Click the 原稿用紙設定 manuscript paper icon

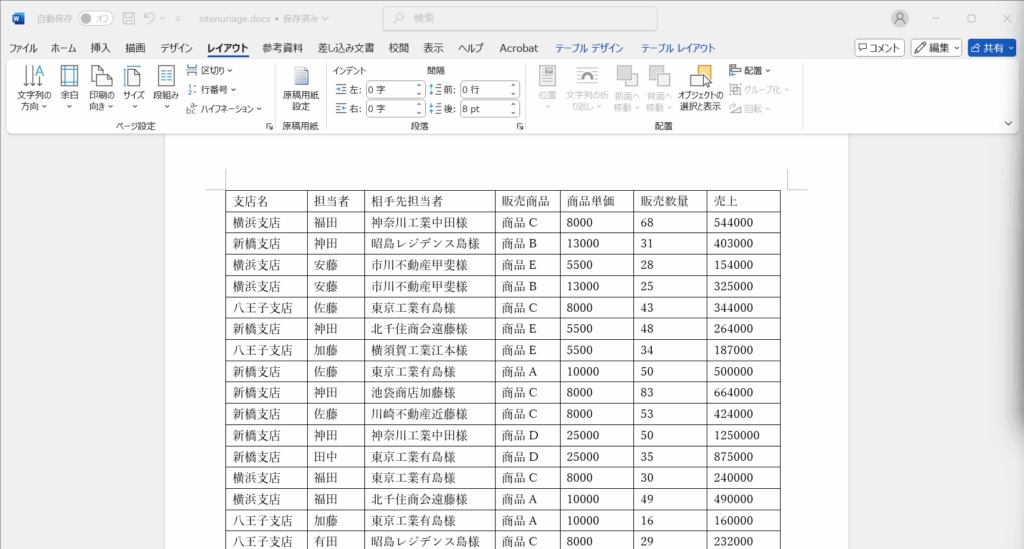301,88
